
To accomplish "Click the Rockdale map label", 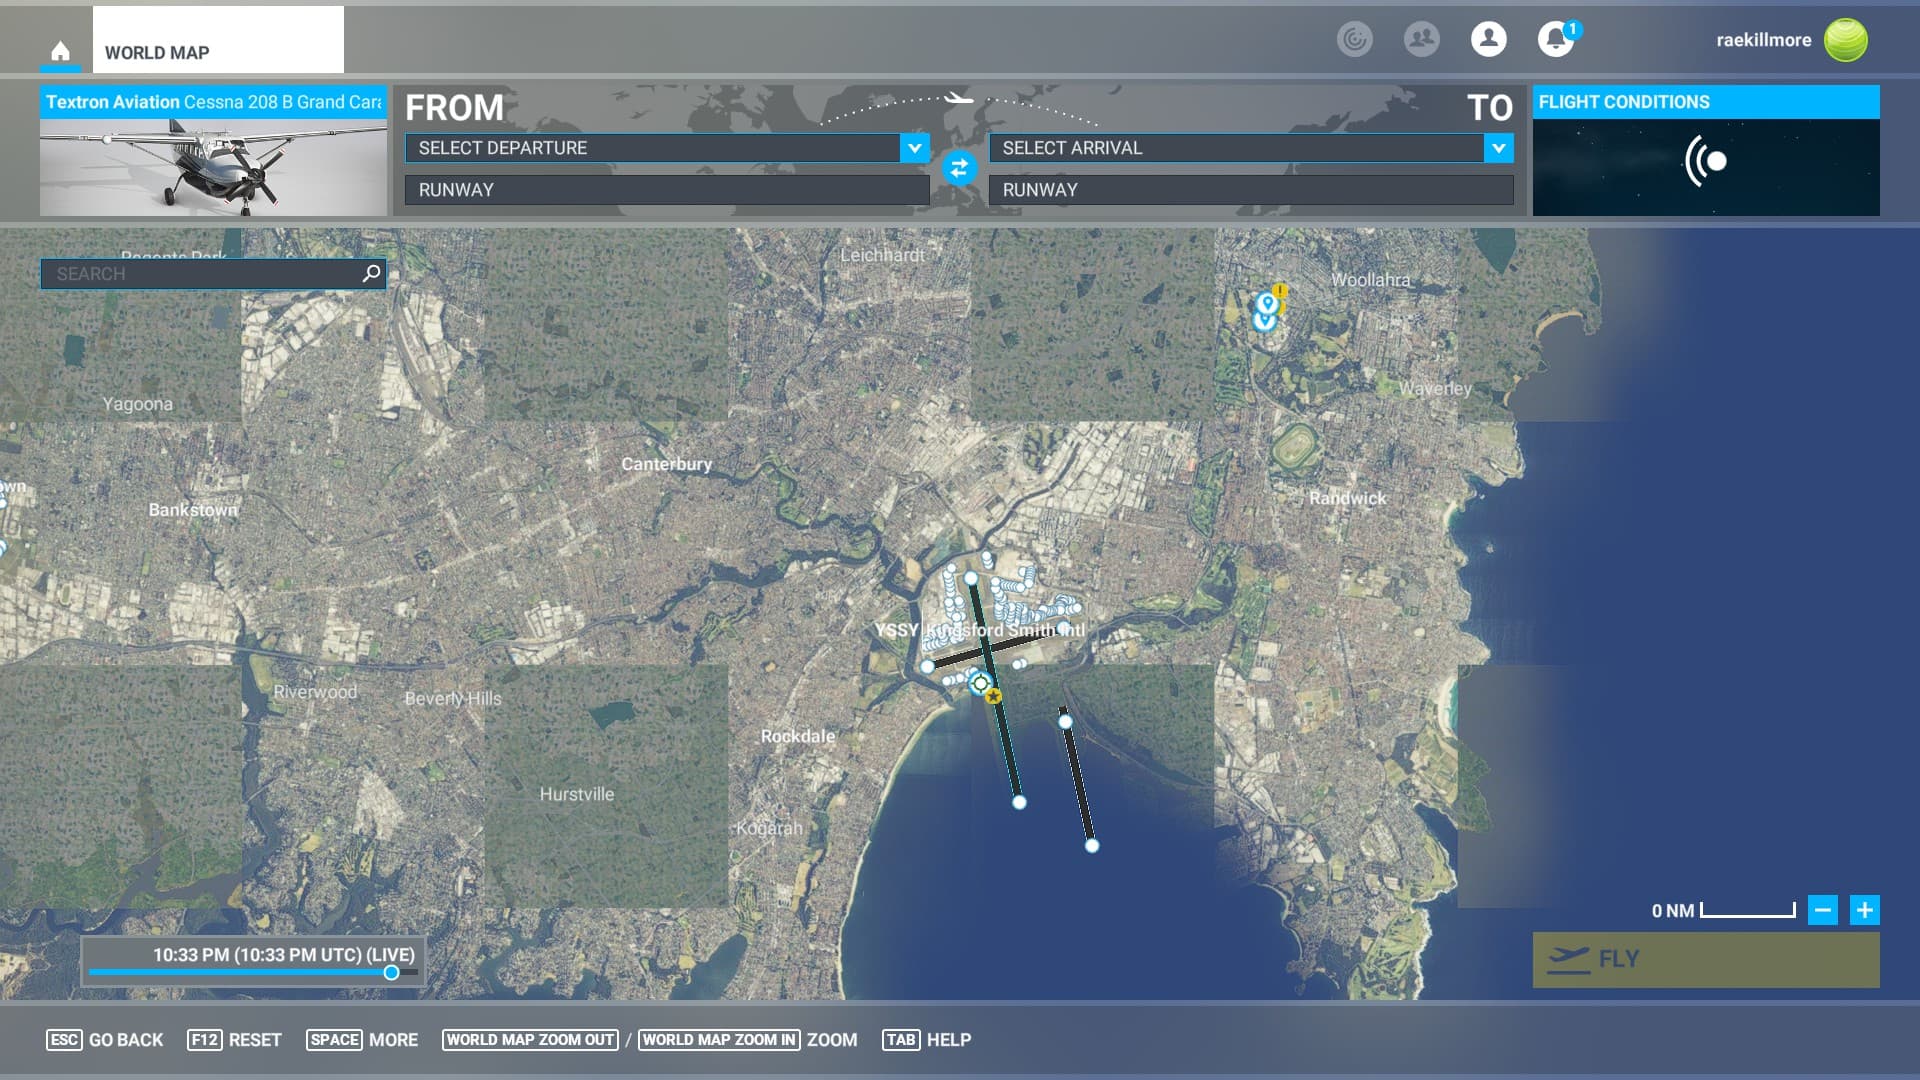I will 797,736.
